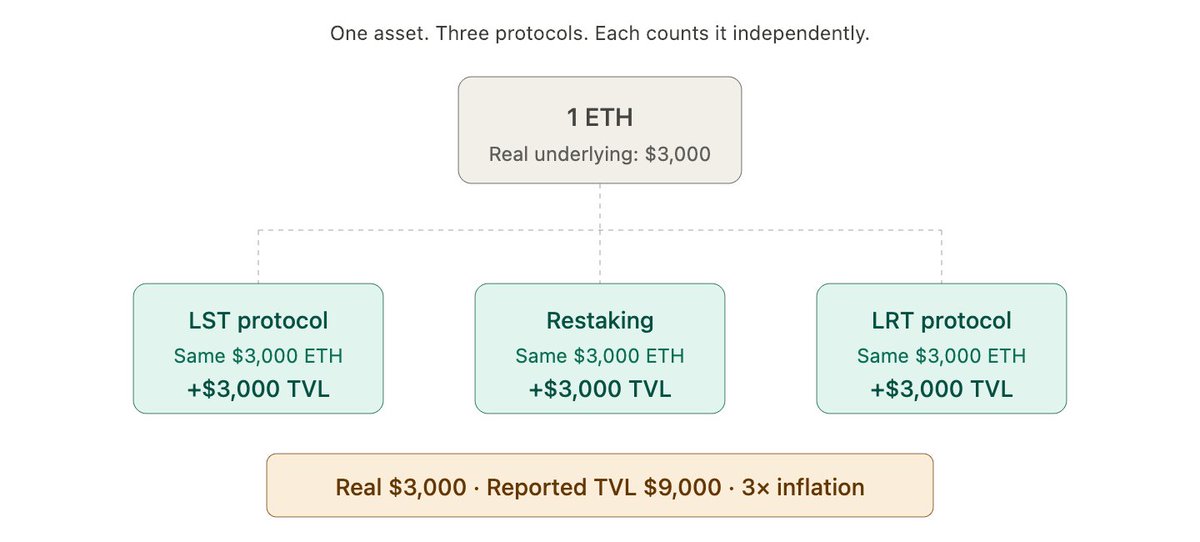1200x542 pixels.
Task: Click '+$3,000 TVL' in the LST protocol box
Action: (x=258, y=389)
